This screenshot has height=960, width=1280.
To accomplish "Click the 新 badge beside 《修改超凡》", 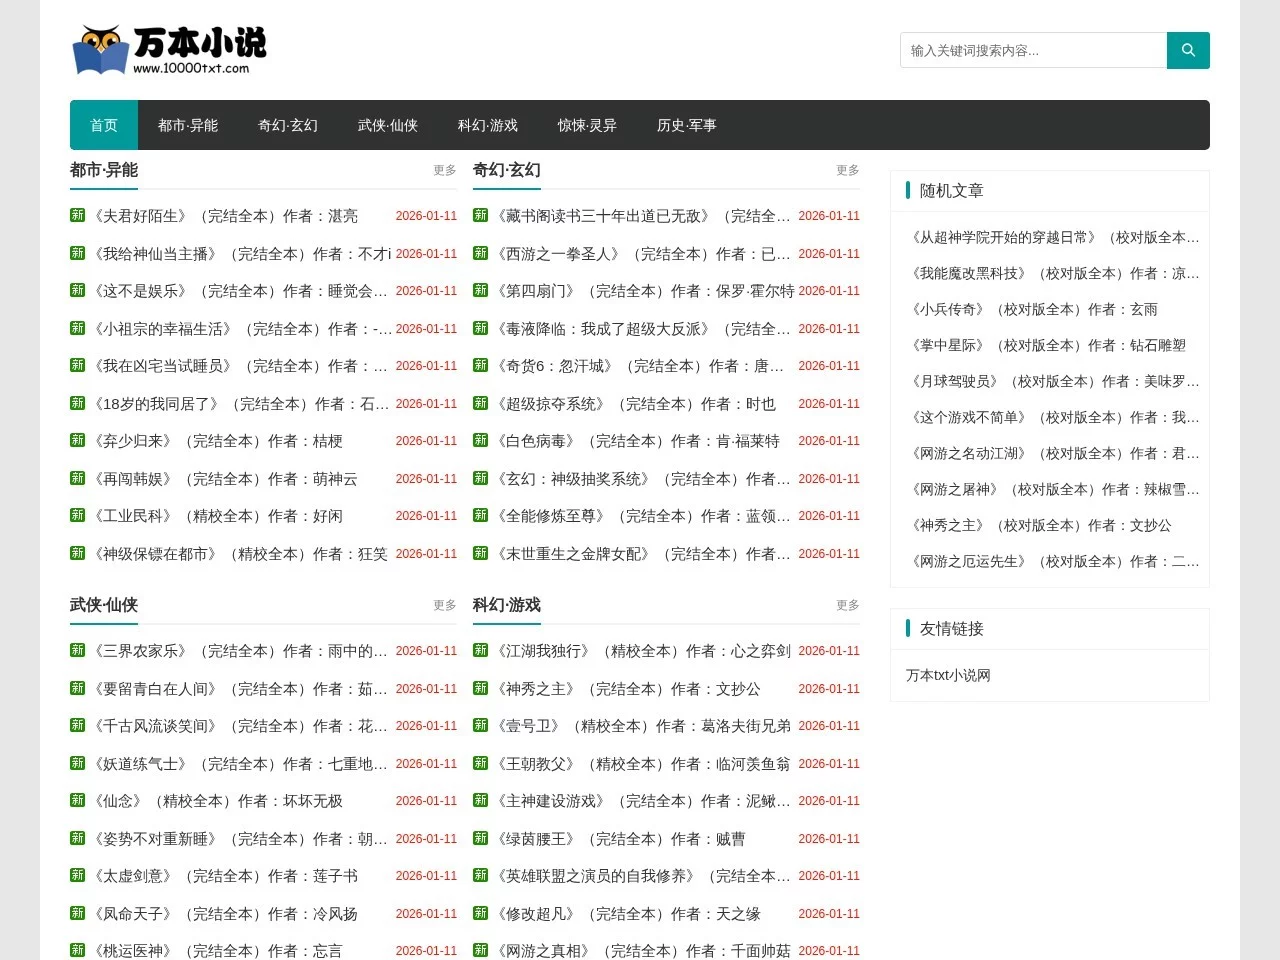I will tap(480, 913).
